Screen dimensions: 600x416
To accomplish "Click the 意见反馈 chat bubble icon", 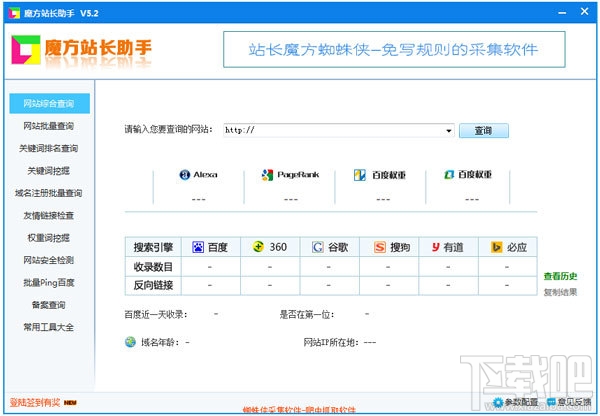I will [551, 402].
